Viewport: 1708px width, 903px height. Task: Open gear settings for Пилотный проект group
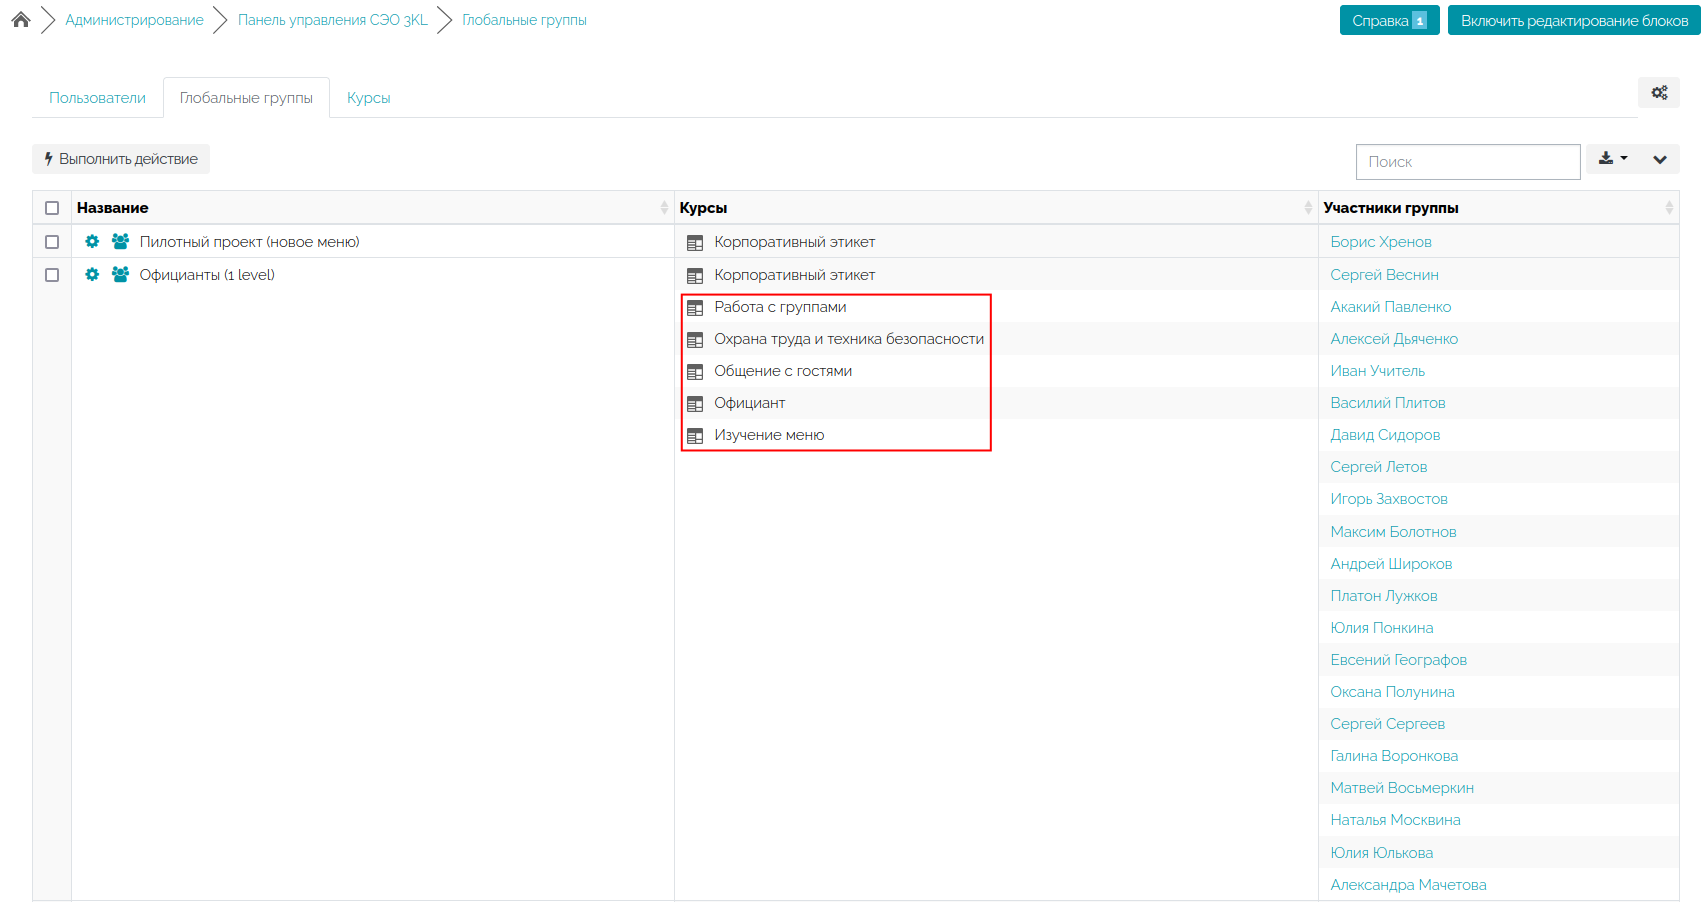point(92,242)
